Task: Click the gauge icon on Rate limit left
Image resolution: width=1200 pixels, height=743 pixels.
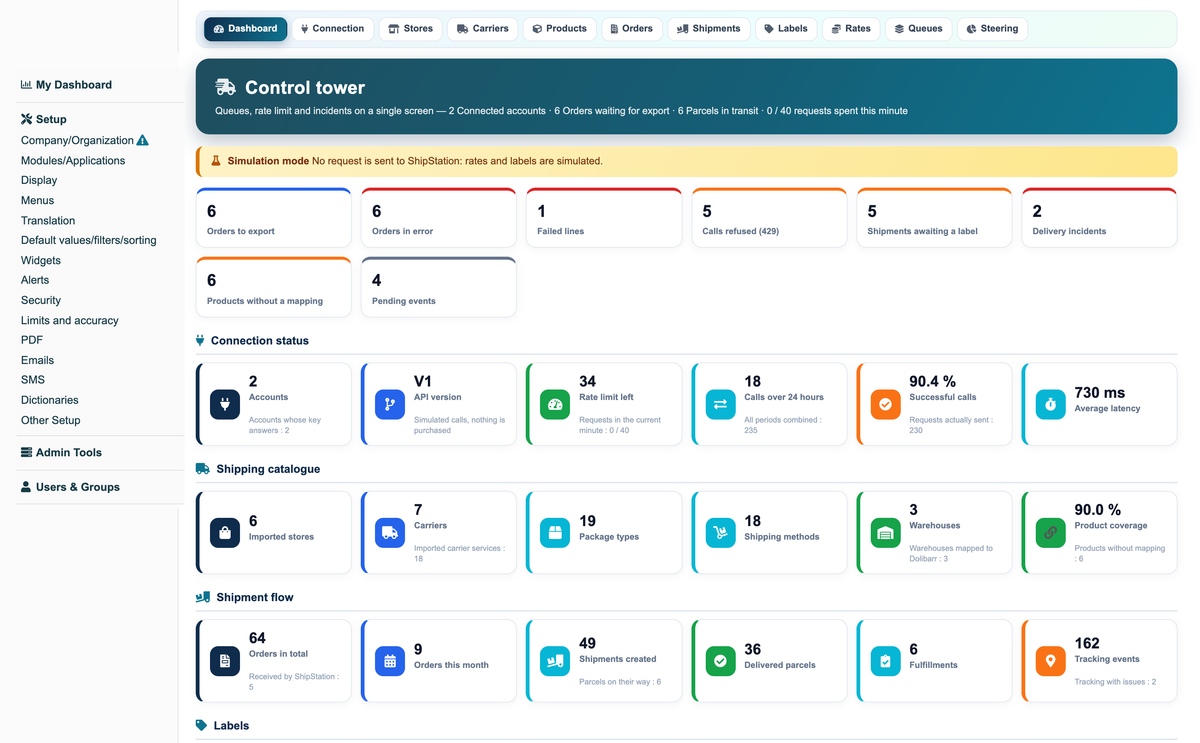Action: pyautogui.click(x=555, y=404)
